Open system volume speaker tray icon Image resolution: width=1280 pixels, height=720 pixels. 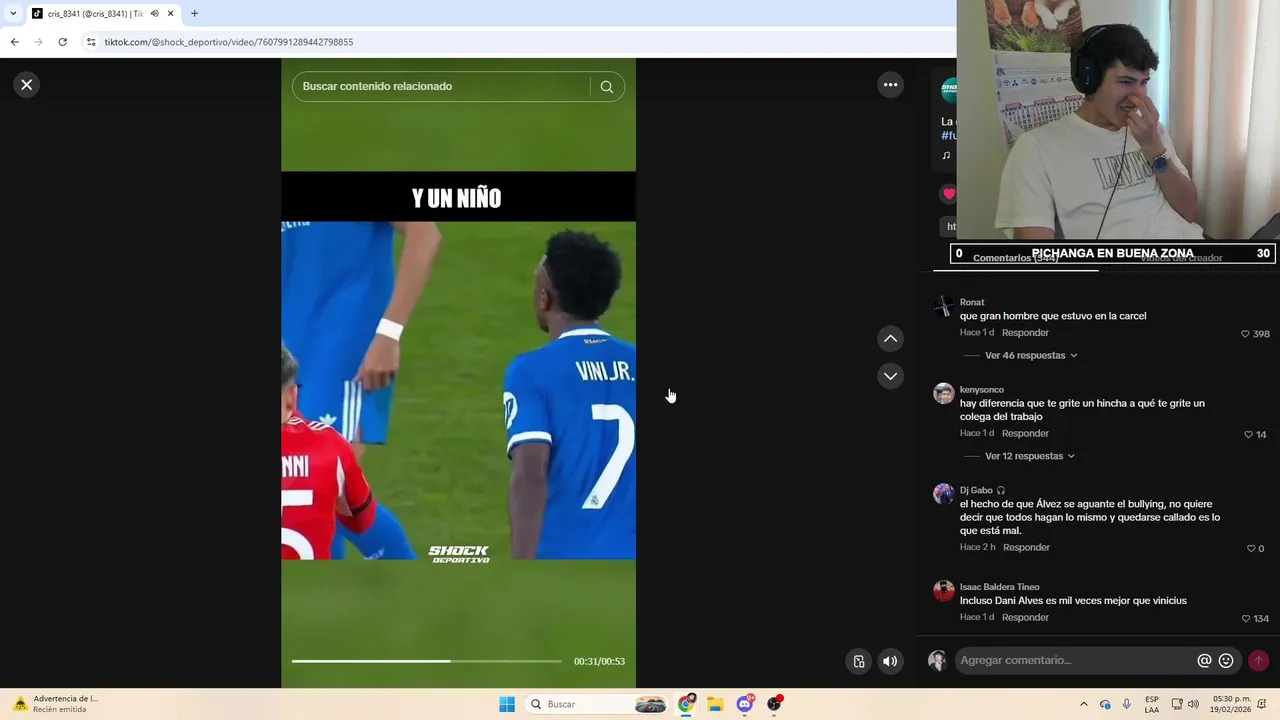1193,704
